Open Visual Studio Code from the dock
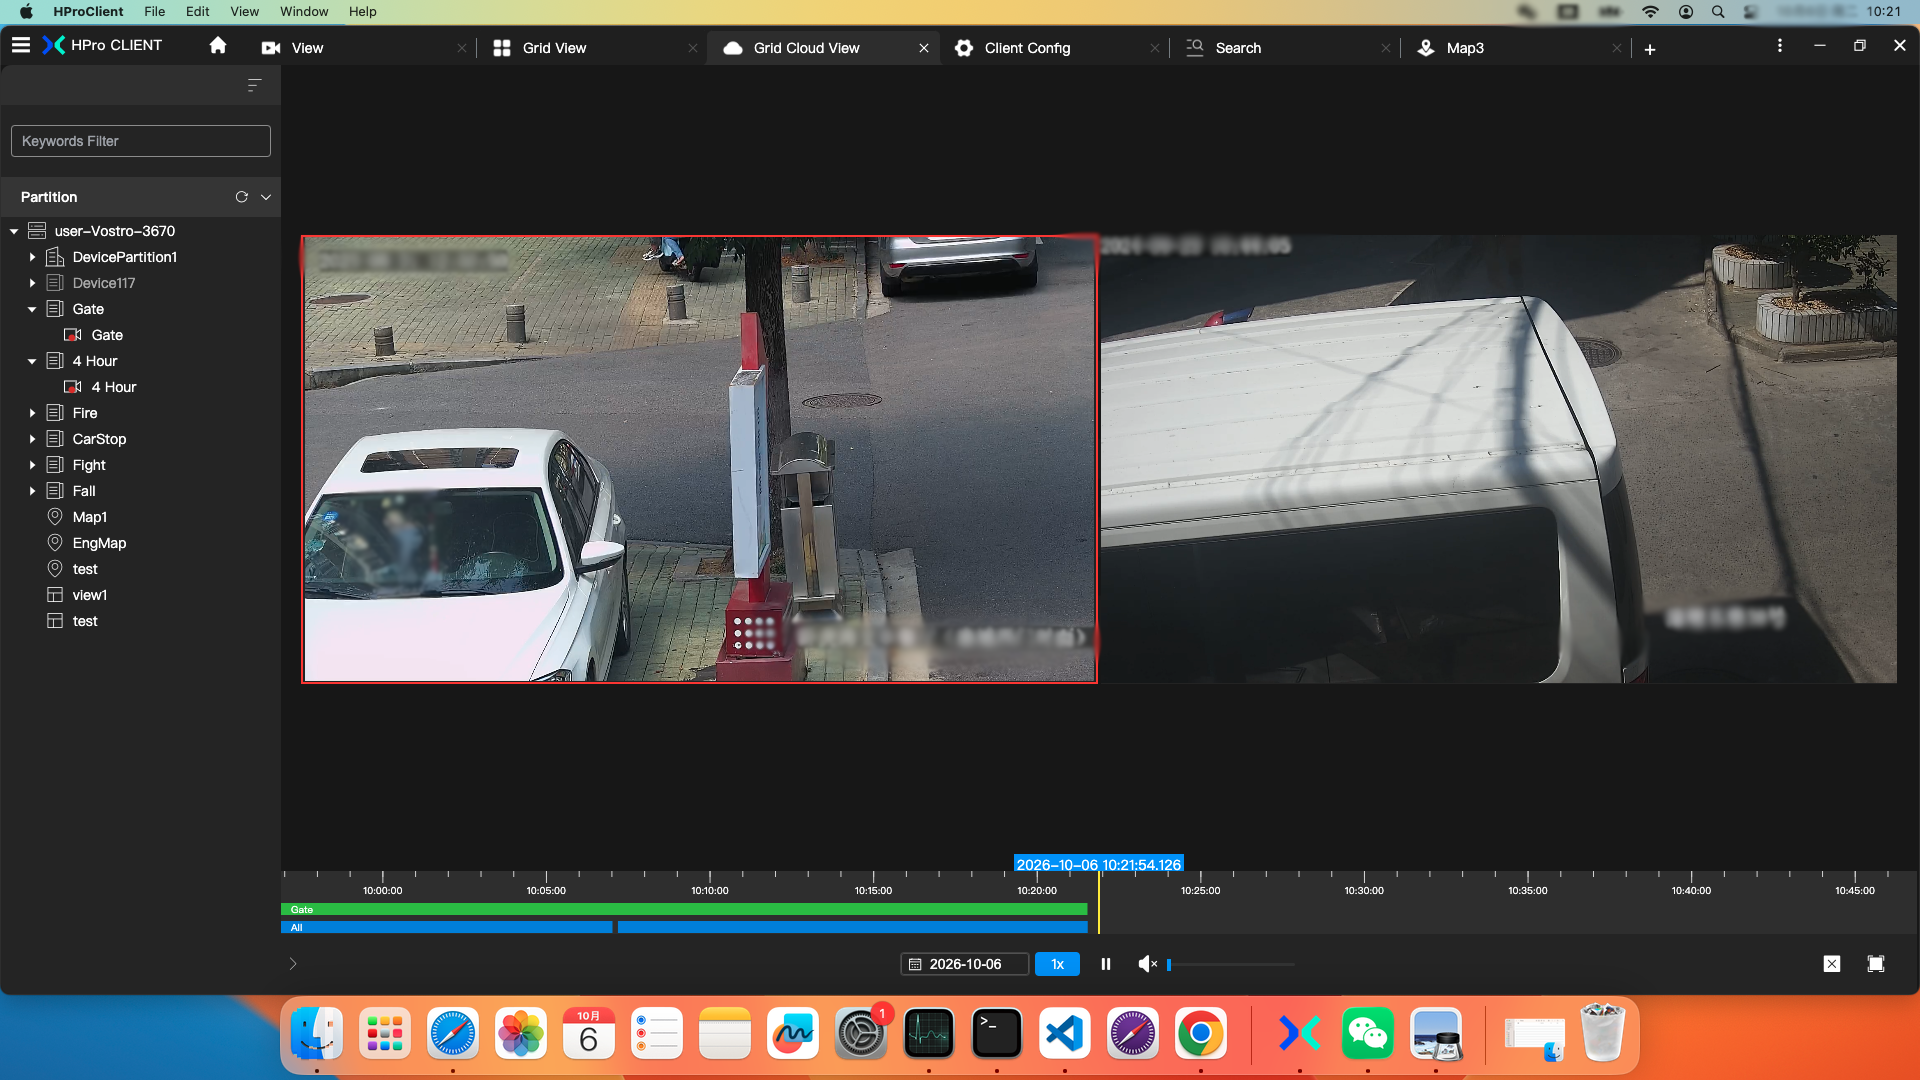 coord(1064,1034)
